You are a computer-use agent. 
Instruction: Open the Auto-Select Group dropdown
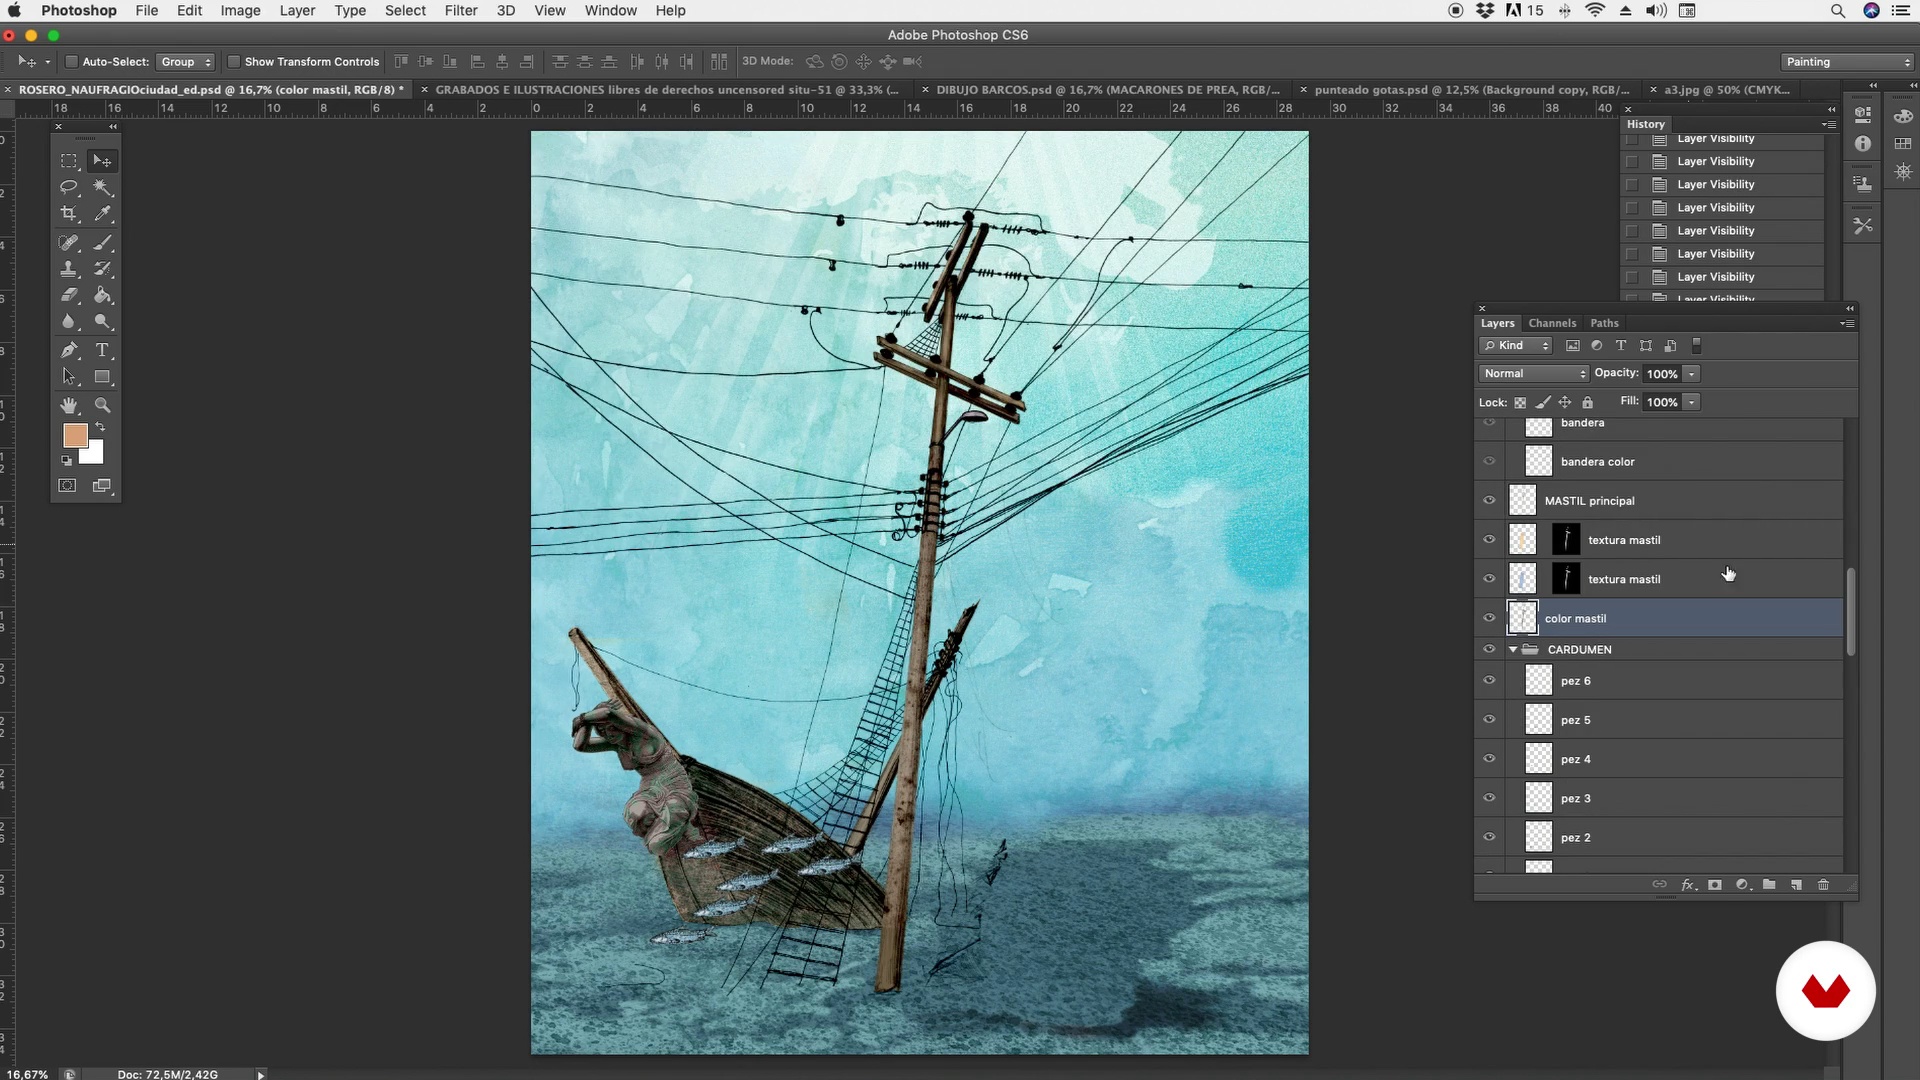coord(186,62)
